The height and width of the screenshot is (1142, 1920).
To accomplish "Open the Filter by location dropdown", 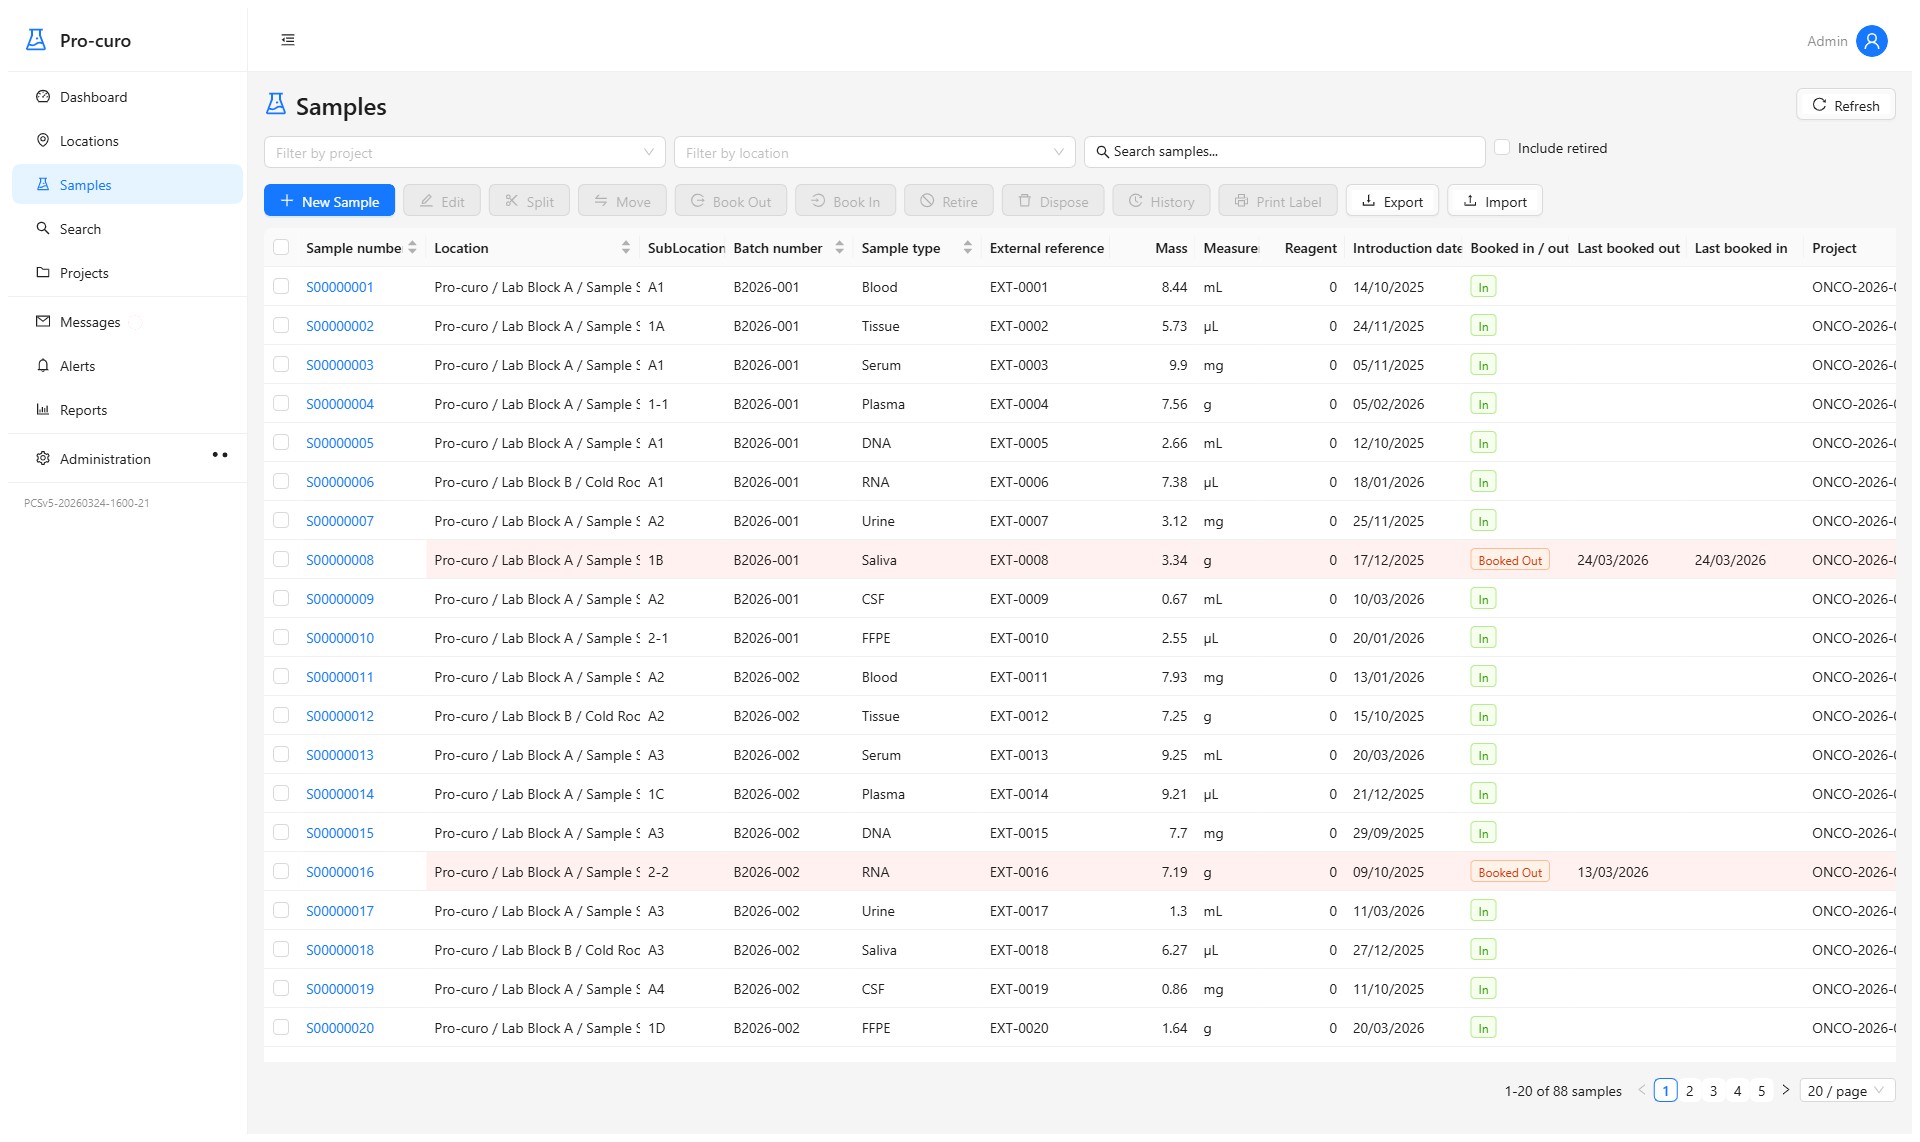I will coord(873,152).
